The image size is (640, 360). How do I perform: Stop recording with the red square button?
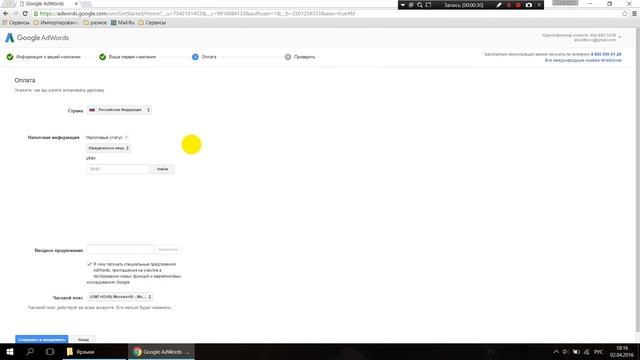518,5
